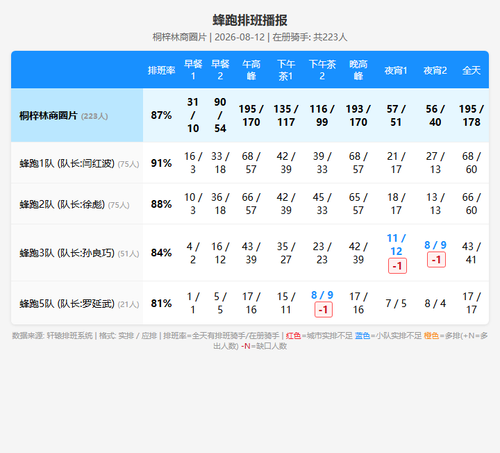Image resolution: width=500 pixels, height=453 pixels.
Task: Click the 夜宵2 column header
Action: tap(435, 70)
